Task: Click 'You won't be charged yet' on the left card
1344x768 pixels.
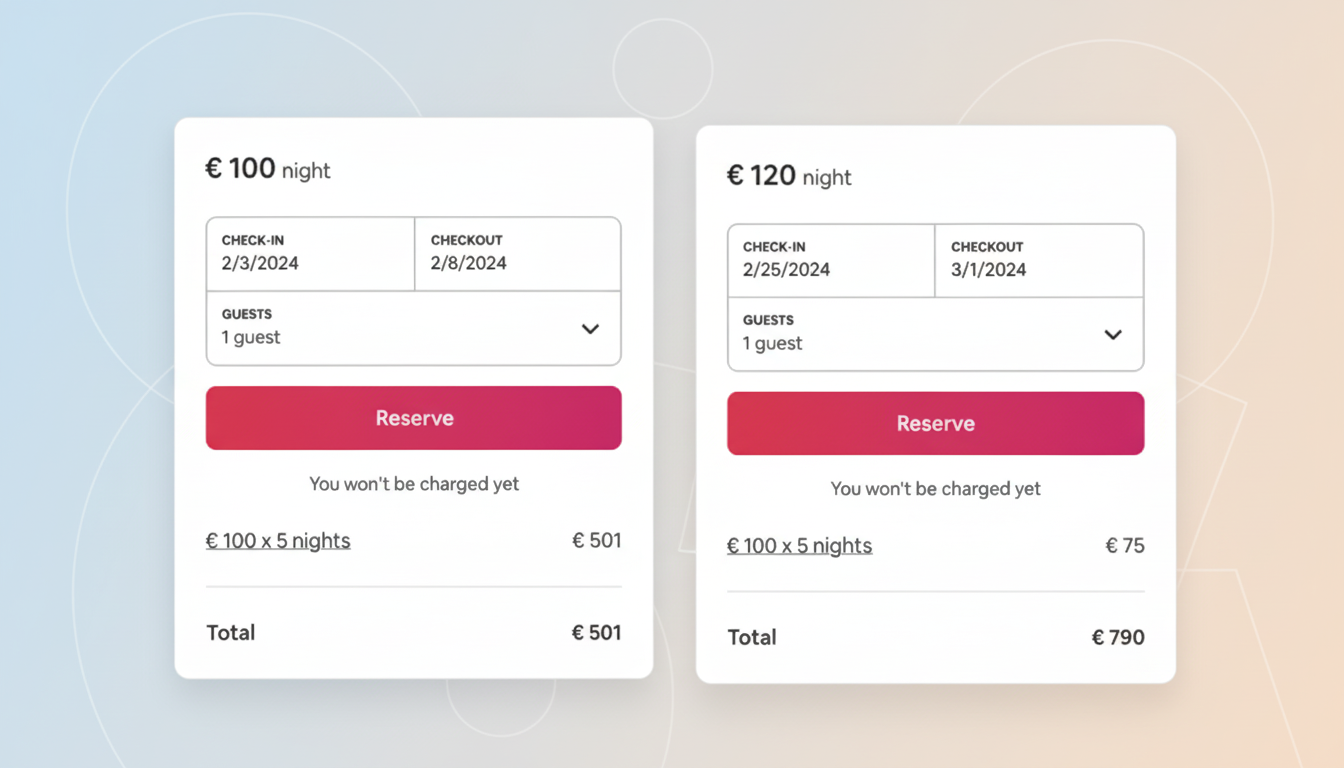Action: (413, 483)
